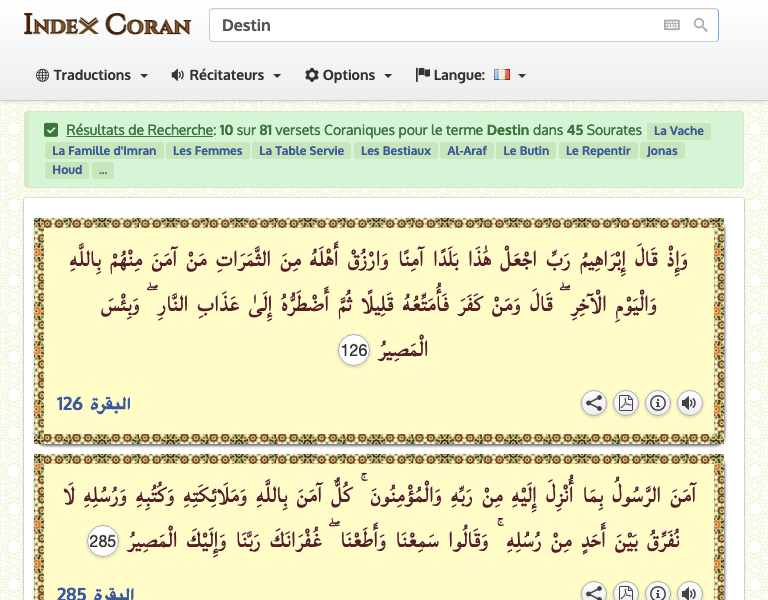Screen dimensions: 768x600
Task: Click the Résultats de Recherche link
Action: (140, 130)
